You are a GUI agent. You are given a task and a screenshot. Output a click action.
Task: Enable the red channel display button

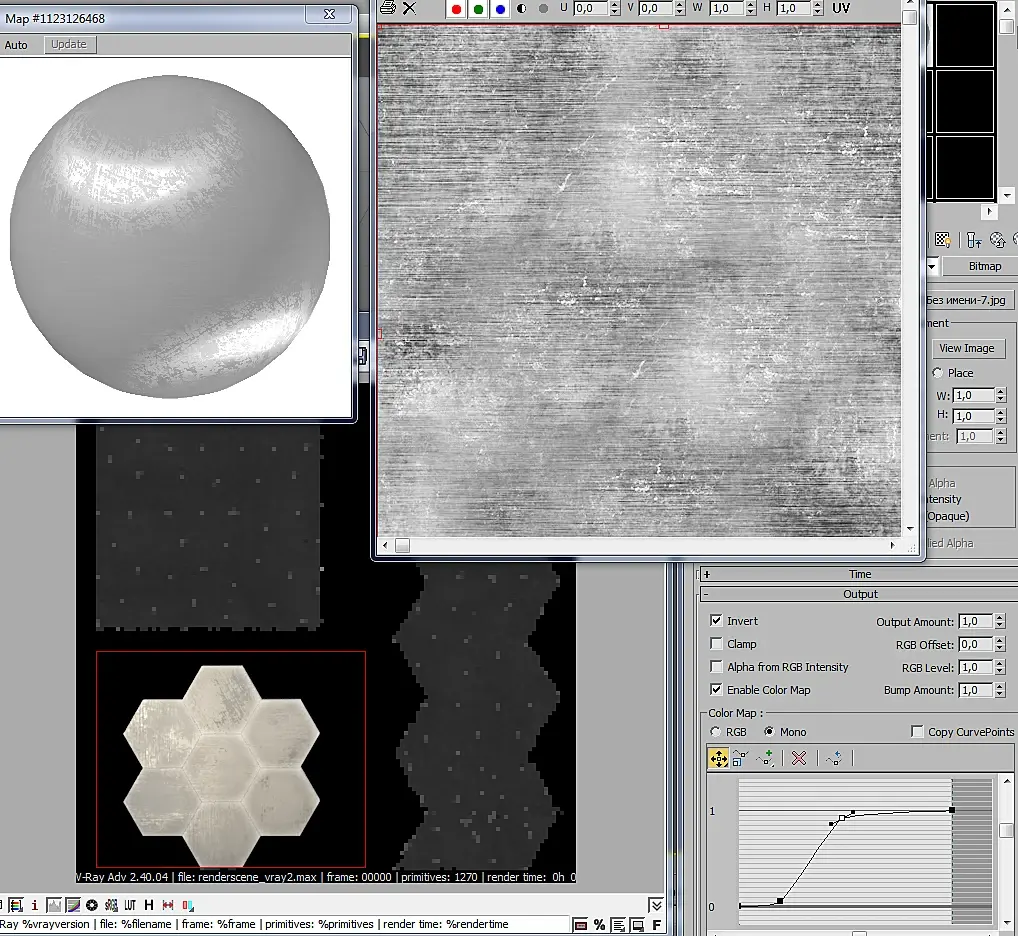456,9
